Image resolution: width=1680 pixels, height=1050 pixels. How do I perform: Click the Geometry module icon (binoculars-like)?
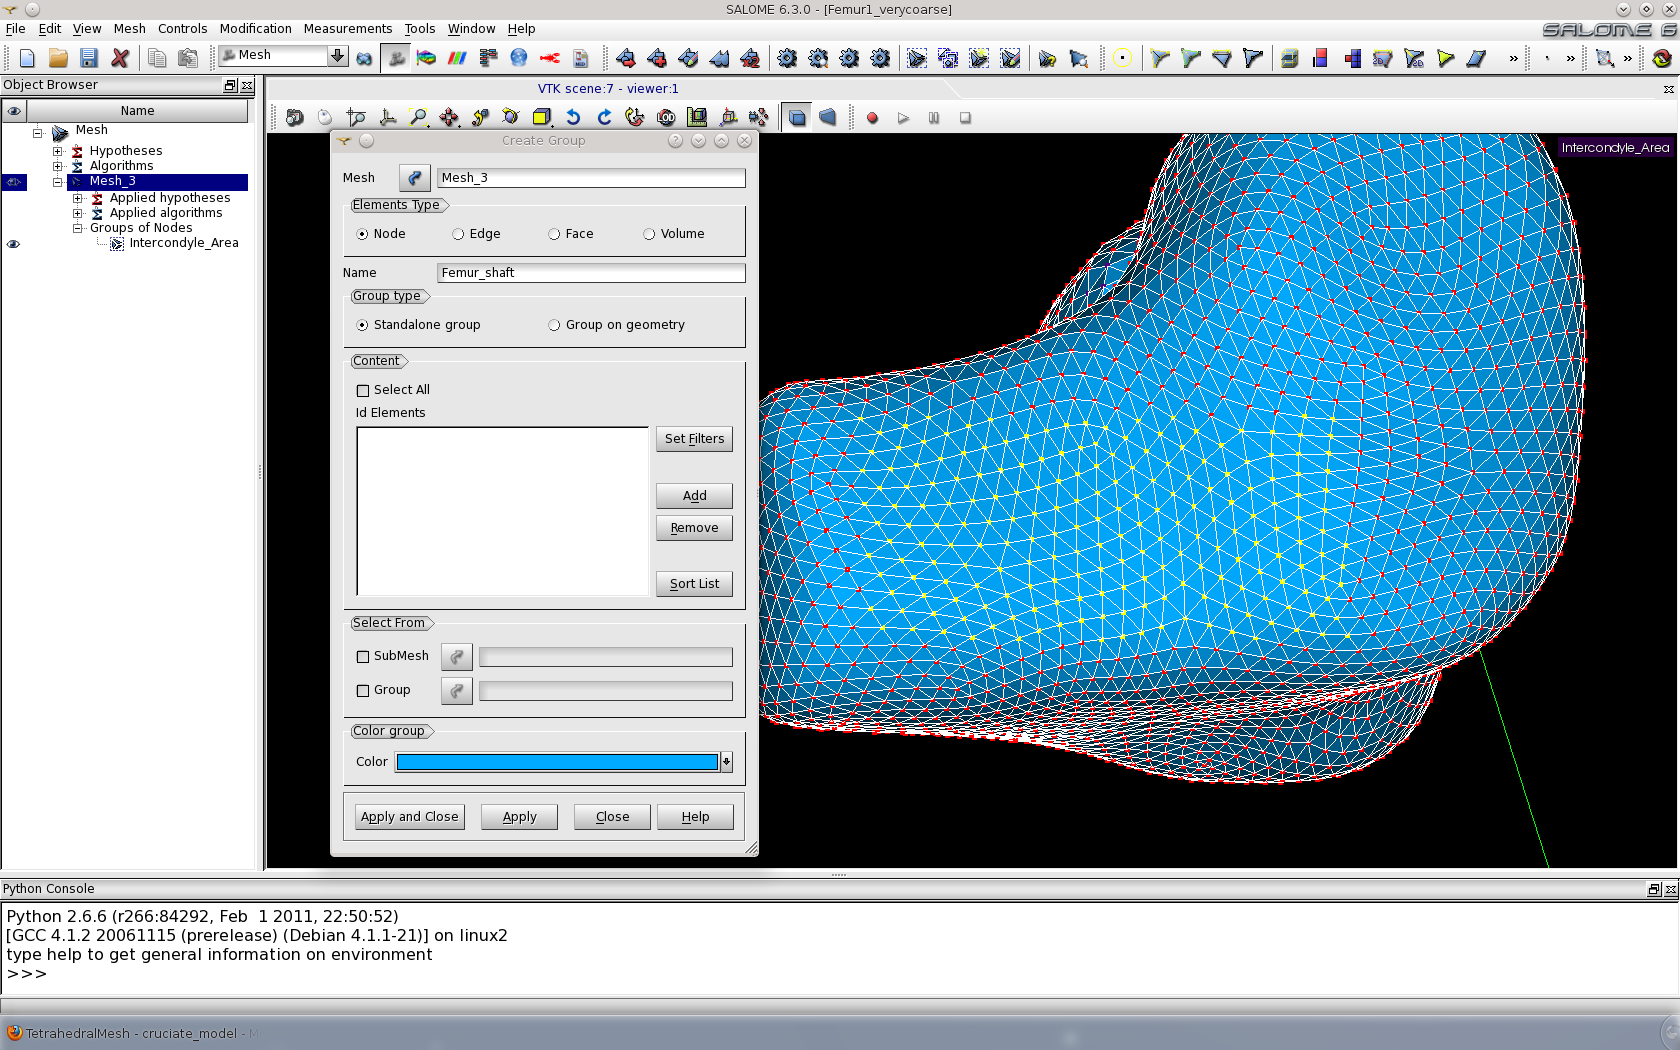364,58
